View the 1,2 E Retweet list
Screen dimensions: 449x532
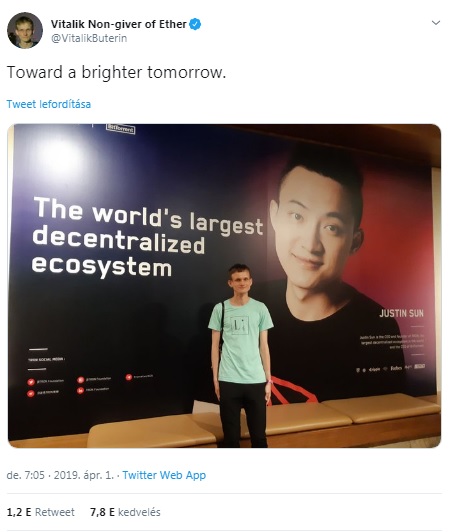point(40,512)
